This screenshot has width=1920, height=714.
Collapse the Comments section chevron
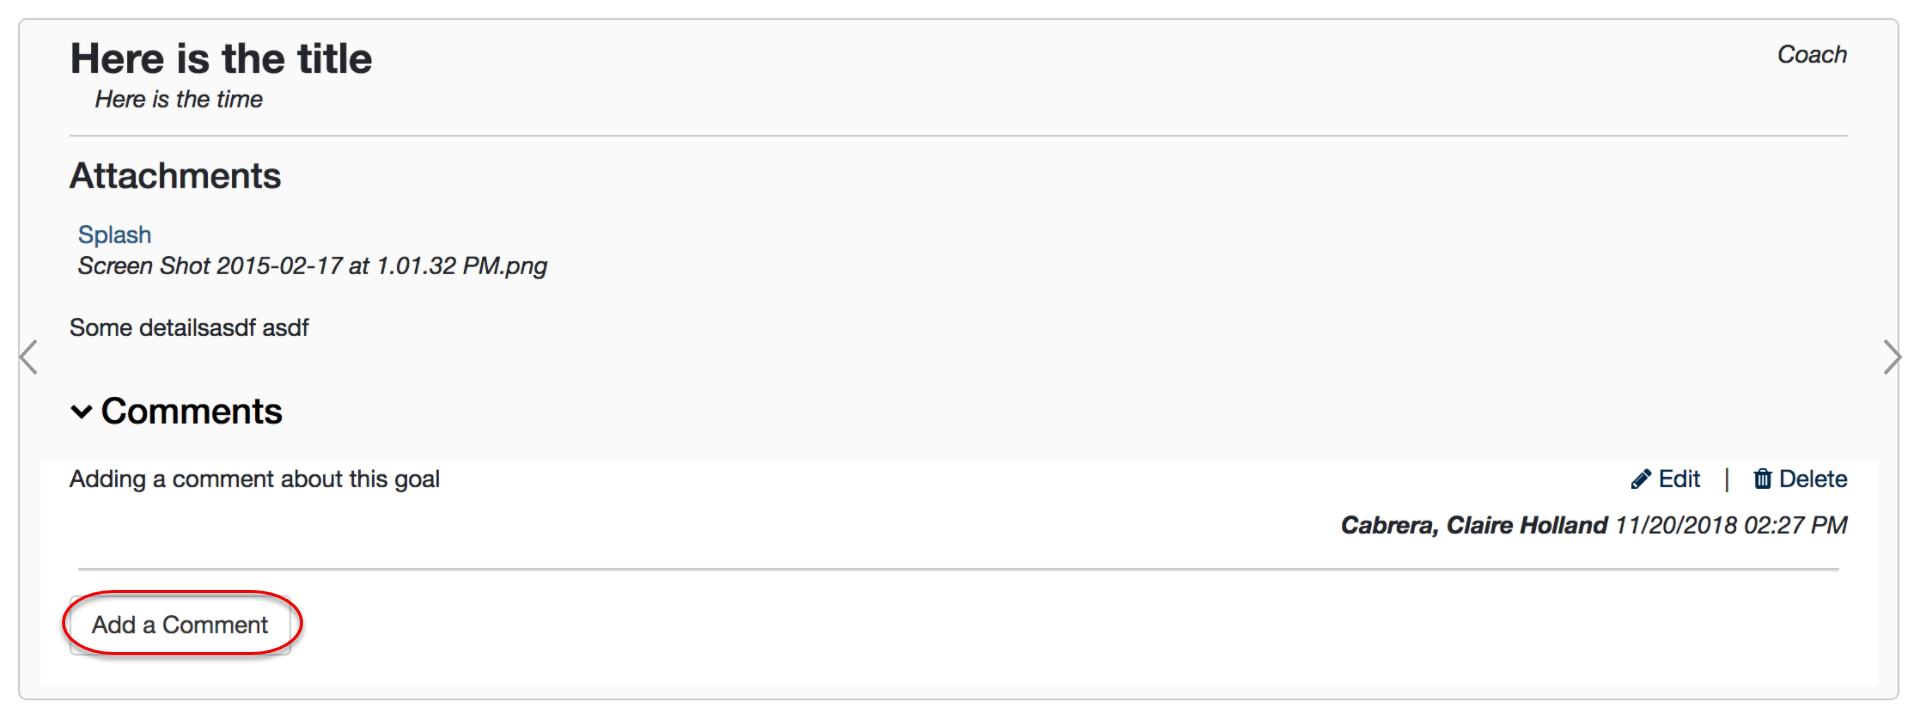[x=82, y=412]
